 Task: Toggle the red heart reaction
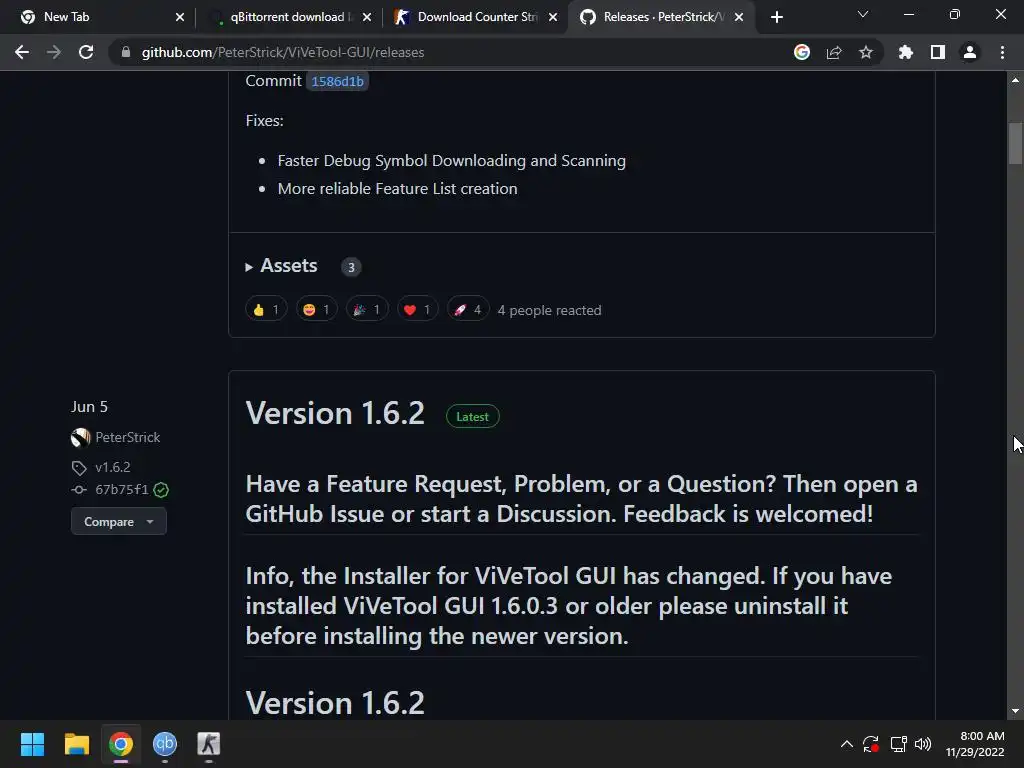tap(417, 310)
